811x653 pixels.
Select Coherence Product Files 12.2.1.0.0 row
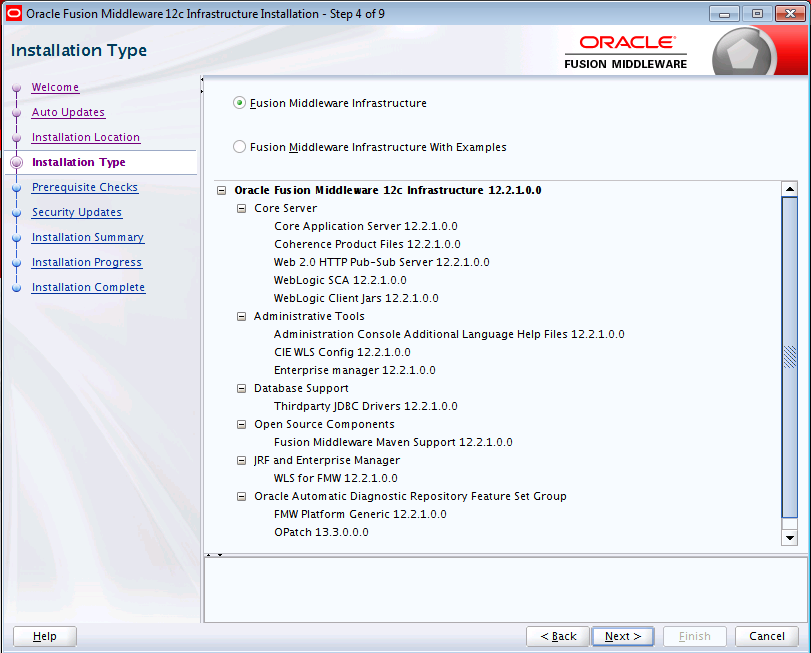[367, 244]
